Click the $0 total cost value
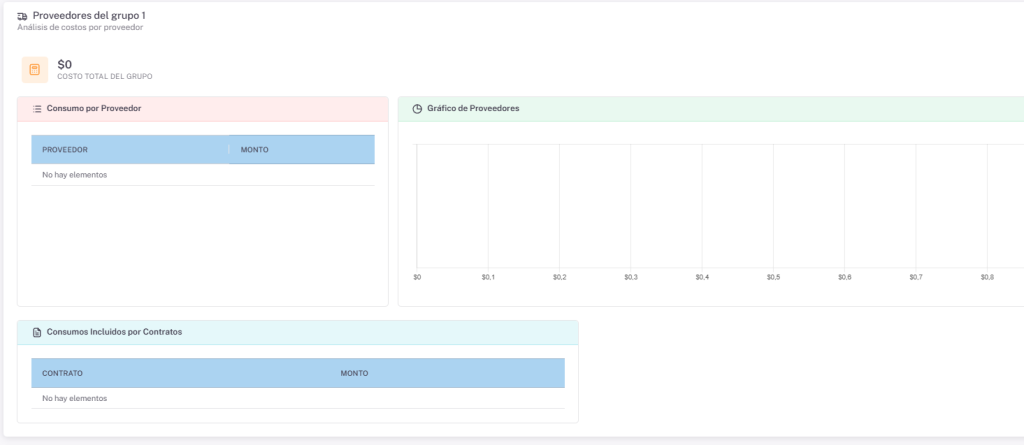The width and height of the screenshot is (1024, 445). [x=65, y=64]
